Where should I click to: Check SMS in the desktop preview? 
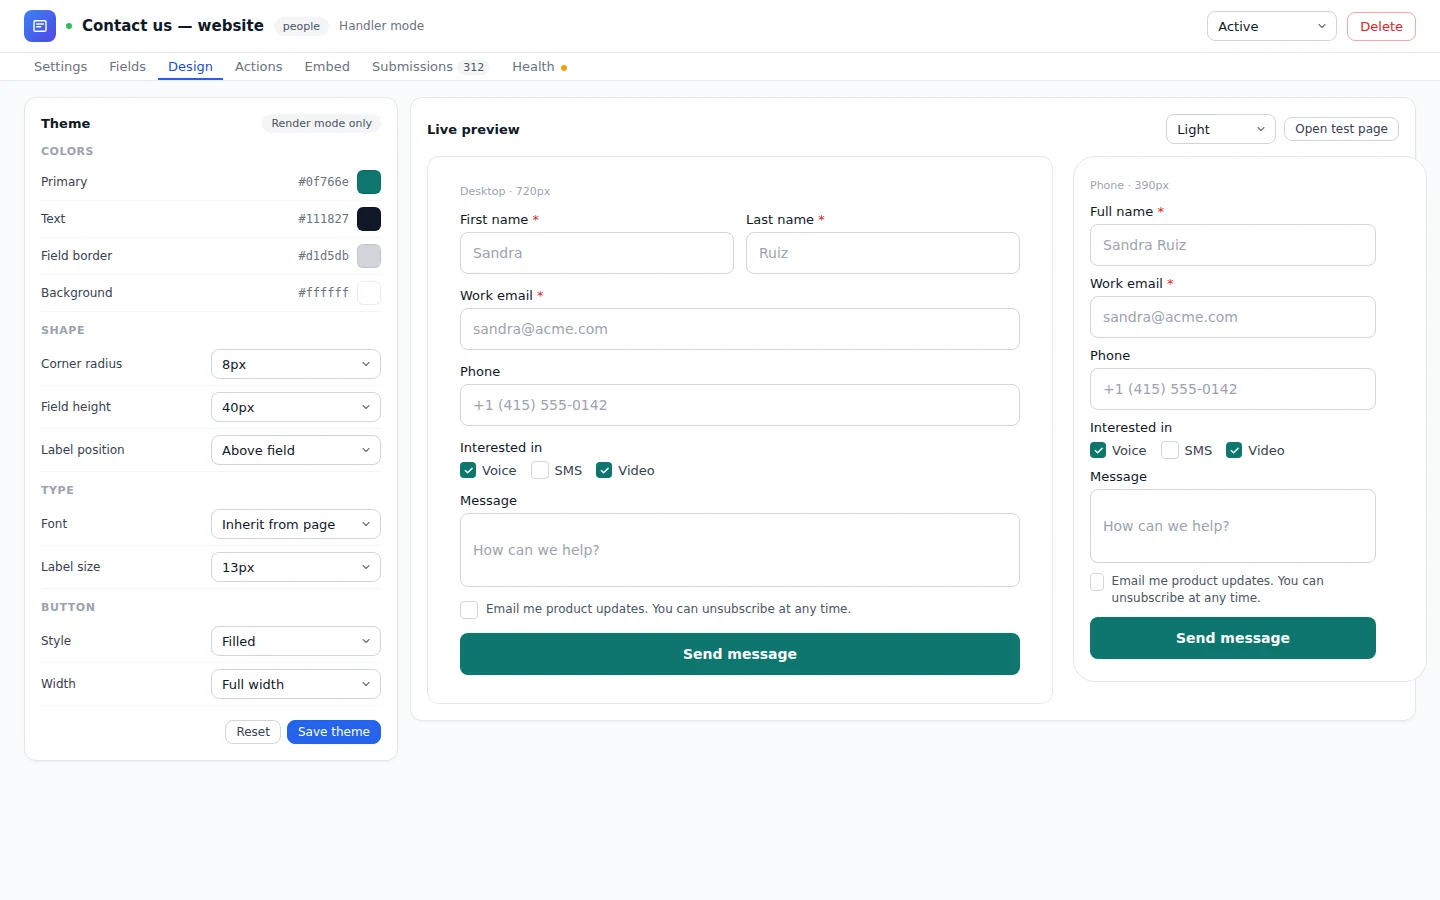[540, 470]
